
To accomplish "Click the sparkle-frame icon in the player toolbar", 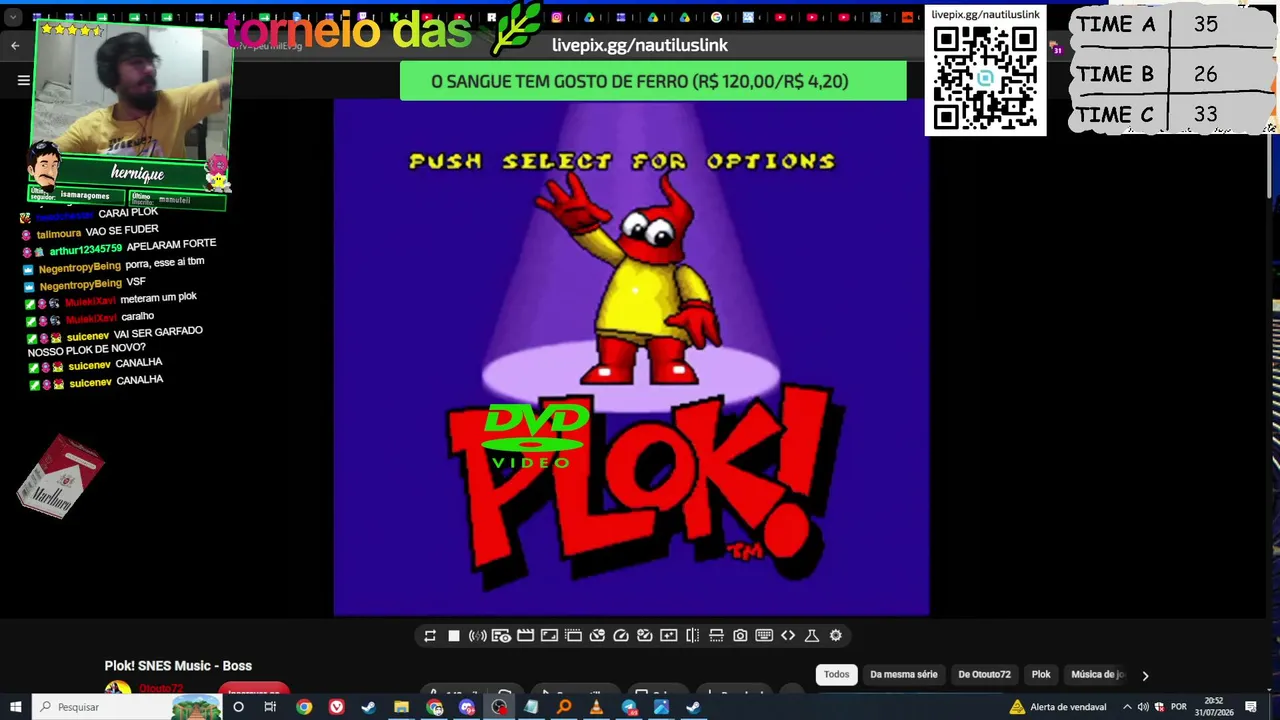I will point(669,636).
